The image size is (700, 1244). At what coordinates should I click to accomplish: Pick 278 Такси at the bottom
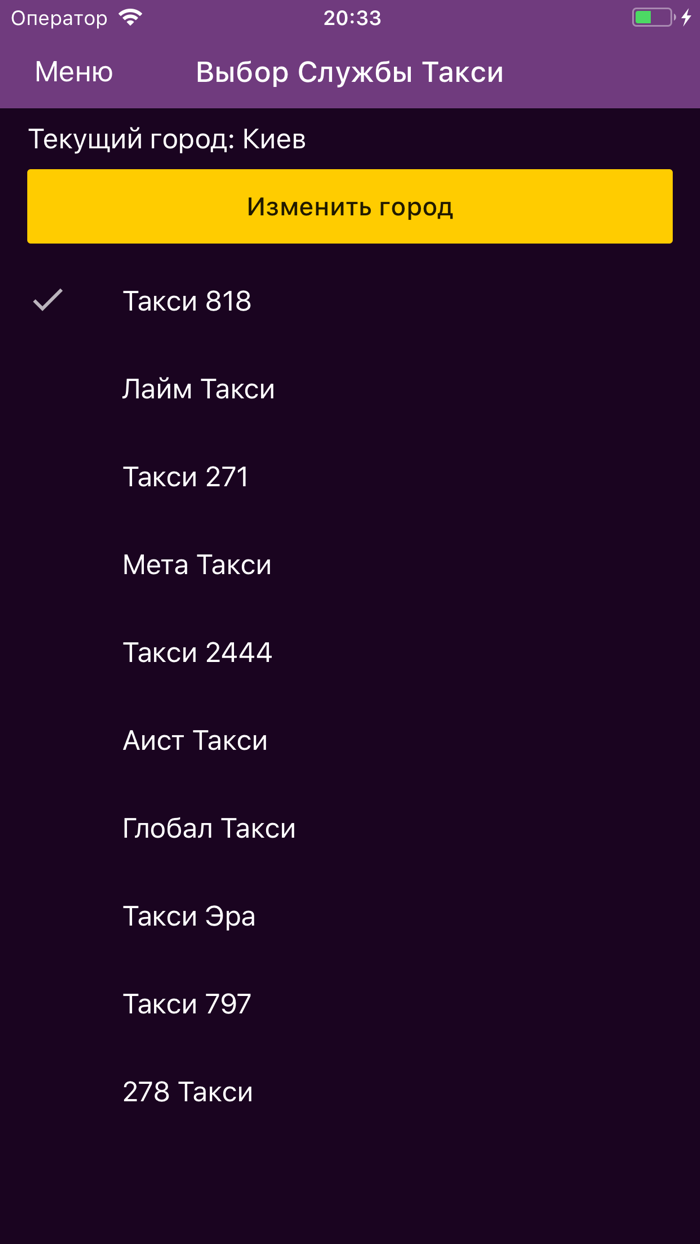pyautogui.click(x=186, y=1092)
